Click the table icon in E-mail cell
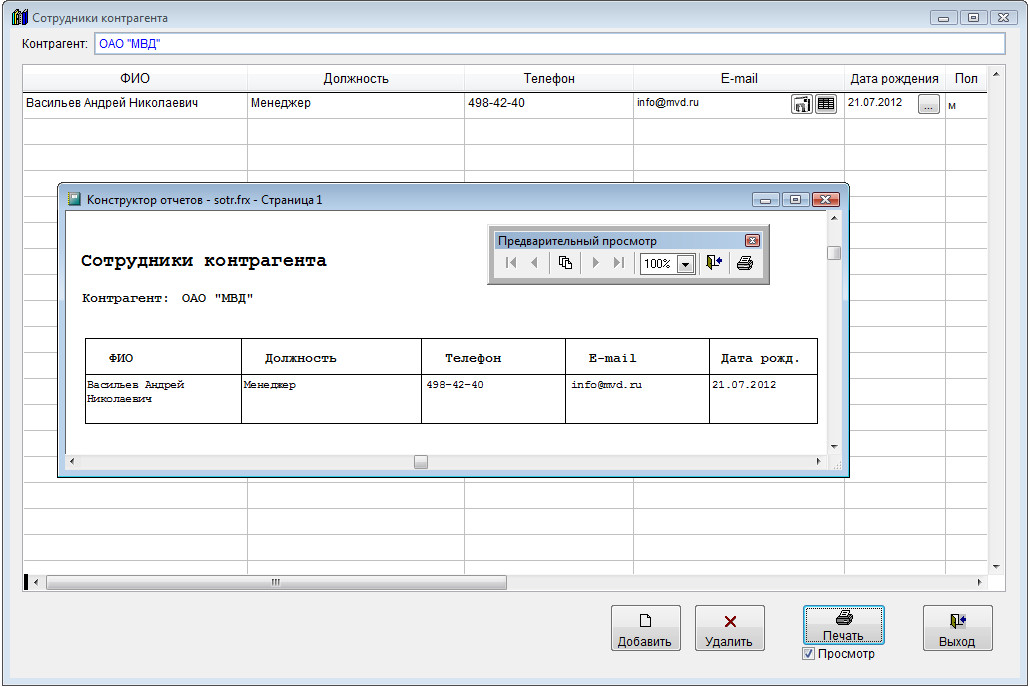 coord(826,104)
